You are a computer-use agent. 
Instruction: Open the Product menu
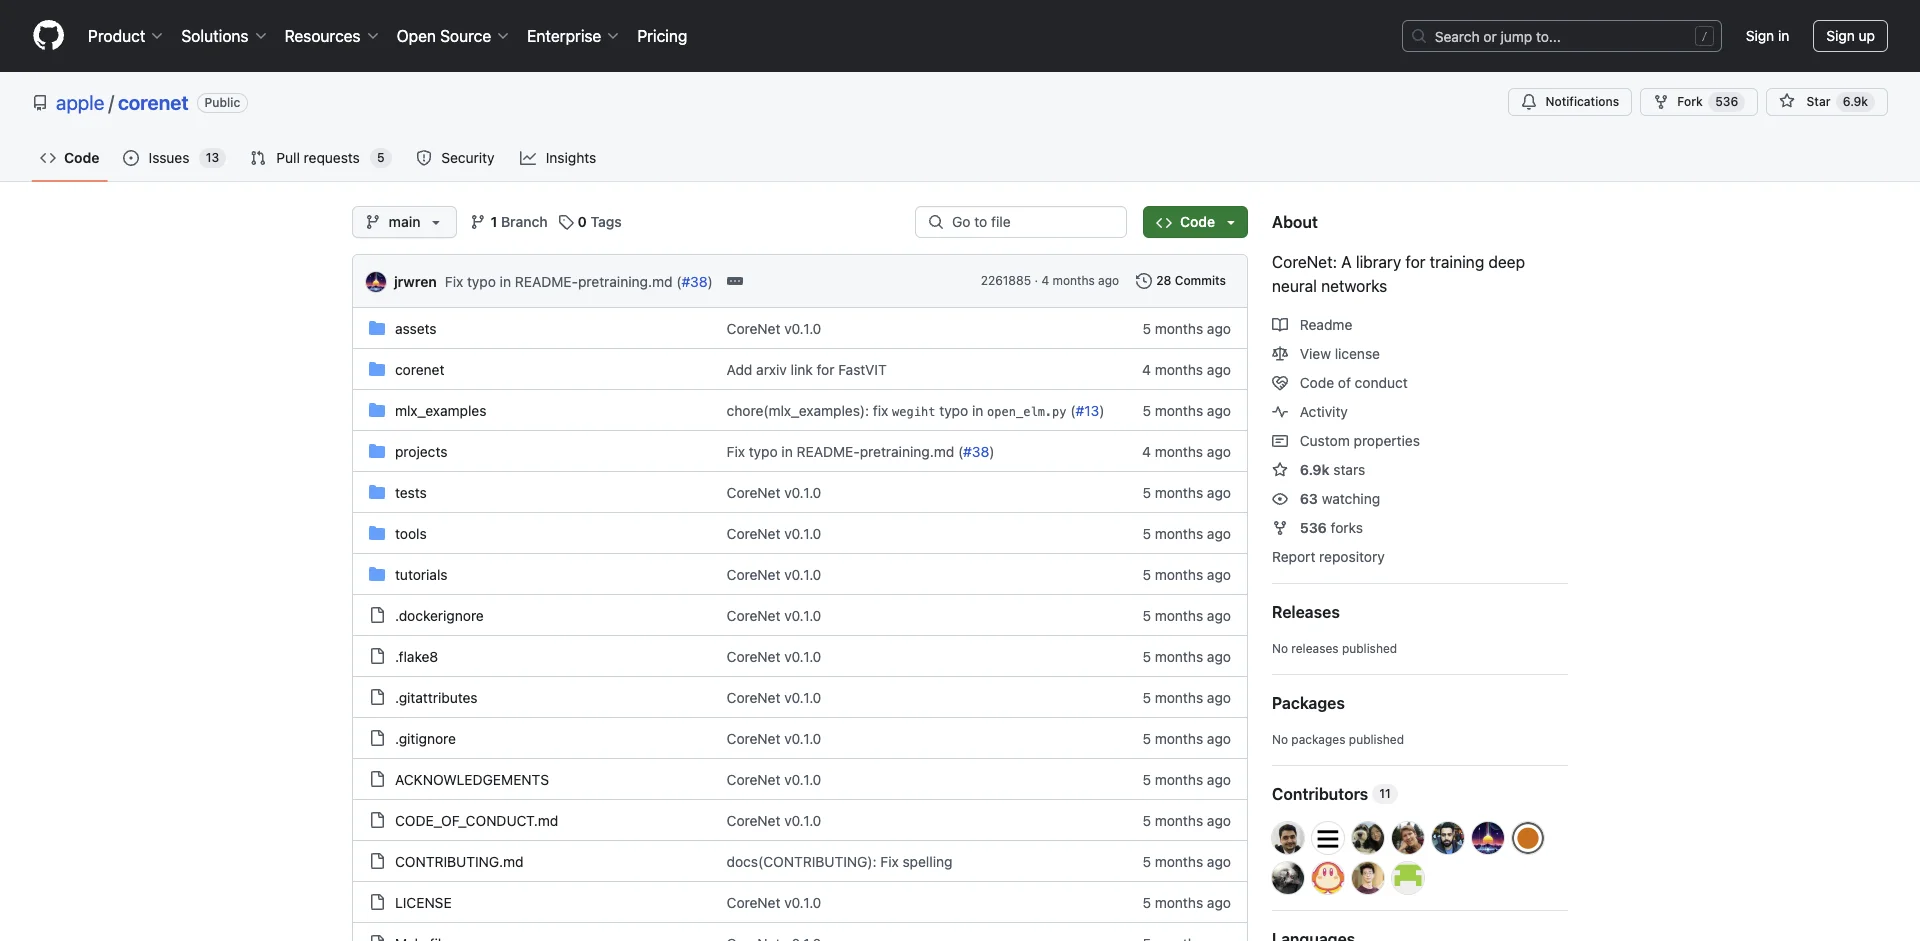tap(125, 36)
